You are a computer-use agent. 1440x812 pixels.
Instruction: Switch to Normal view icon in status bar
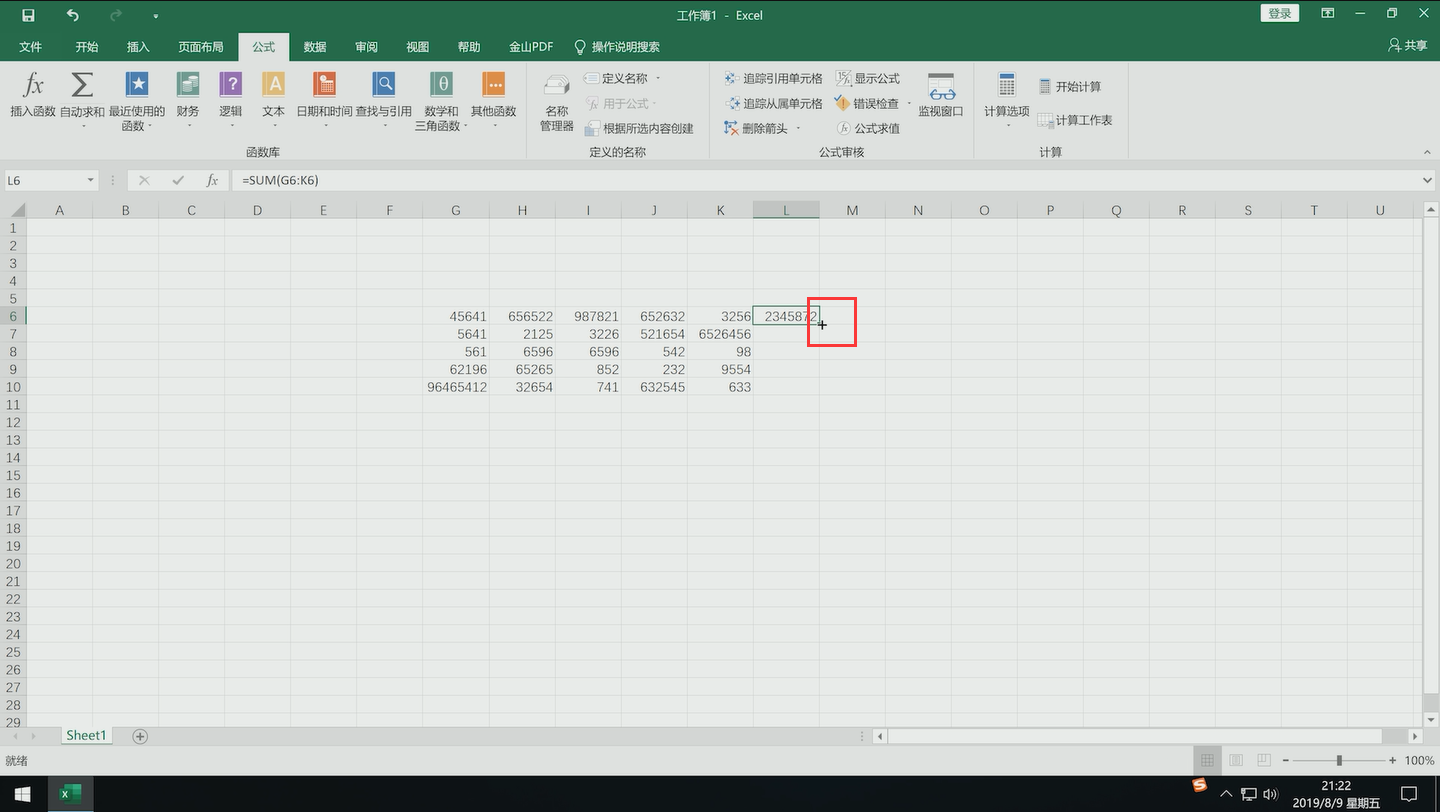(1207, 761)
